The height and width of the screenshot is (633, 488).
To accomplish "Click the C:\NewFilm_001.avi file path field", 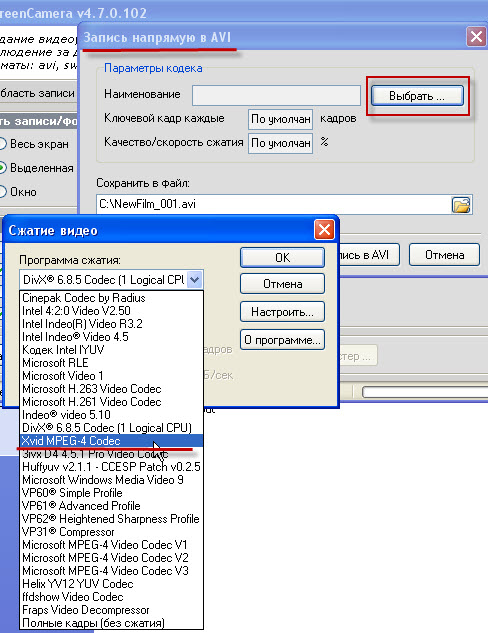I will [x=274, y=204].
